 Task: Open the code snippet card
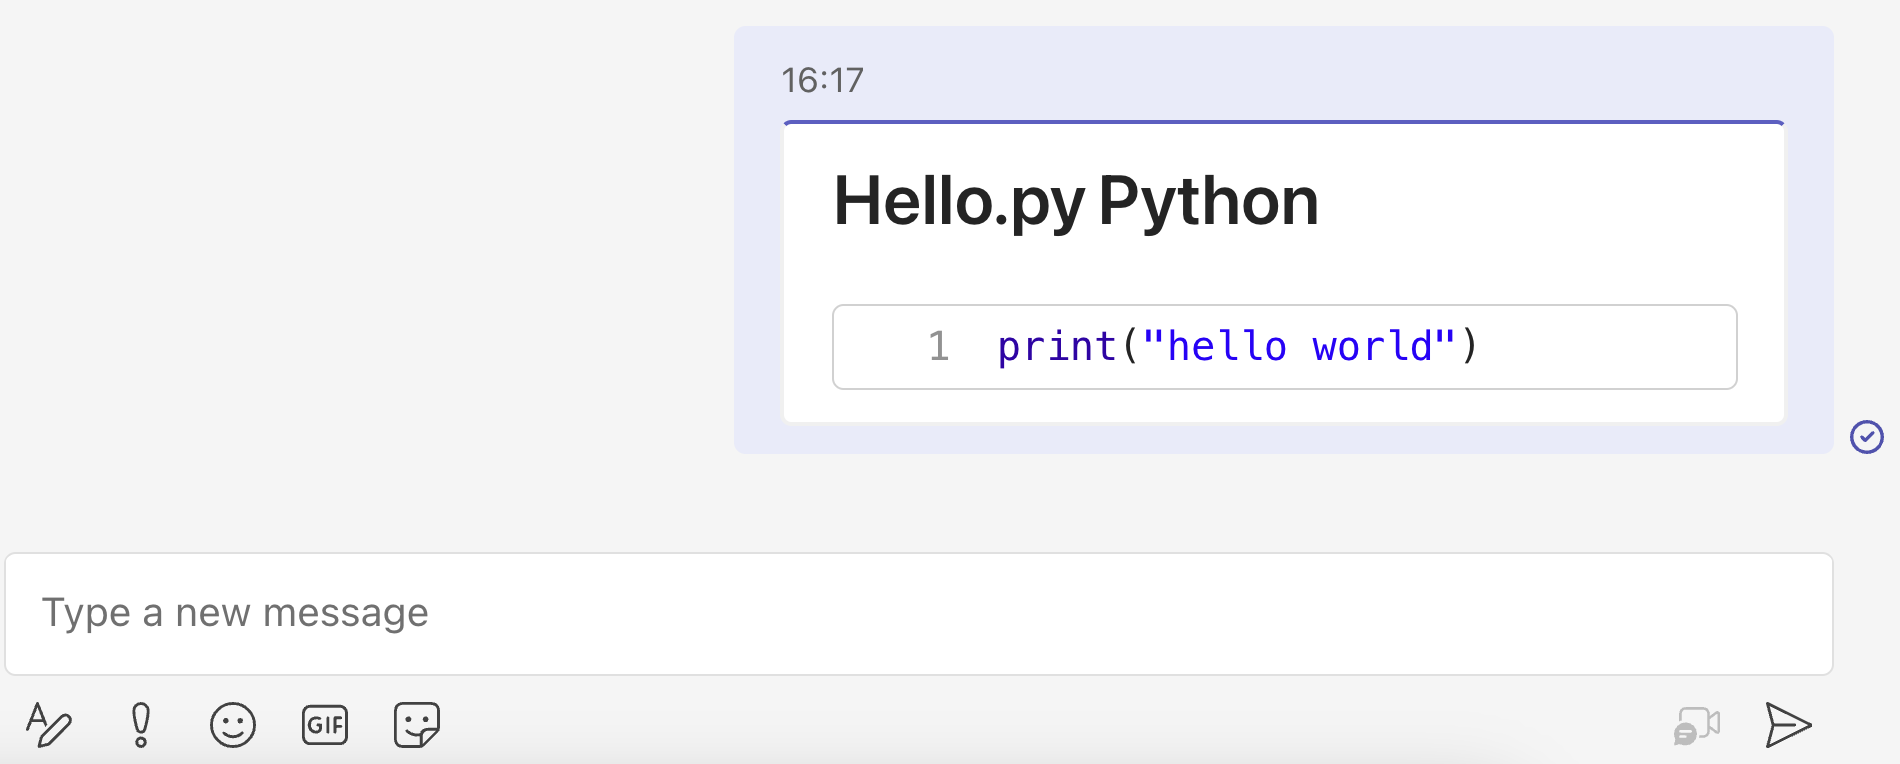click(x=1284, y=272)
